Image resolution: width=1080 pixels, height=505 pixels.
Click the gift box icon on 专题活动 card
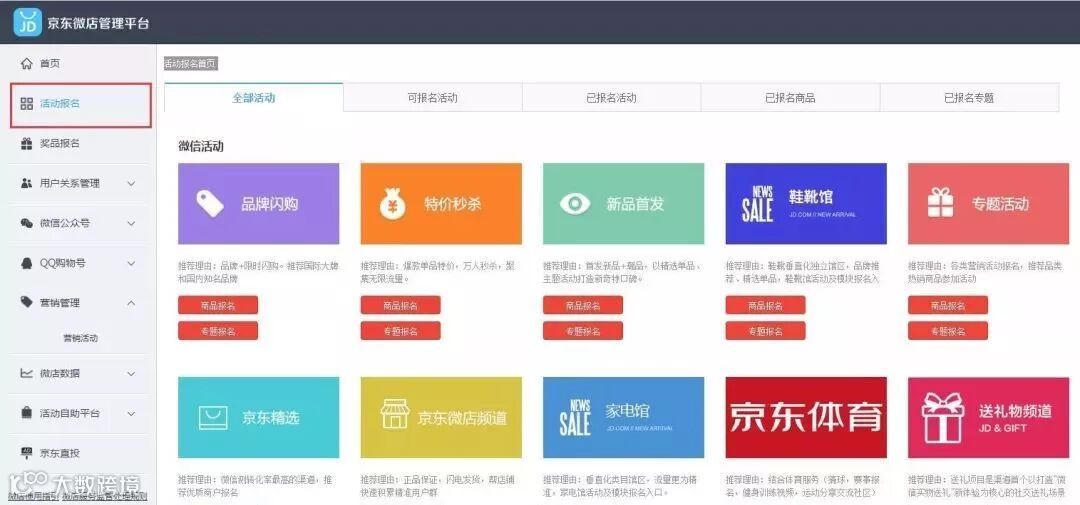940,203
